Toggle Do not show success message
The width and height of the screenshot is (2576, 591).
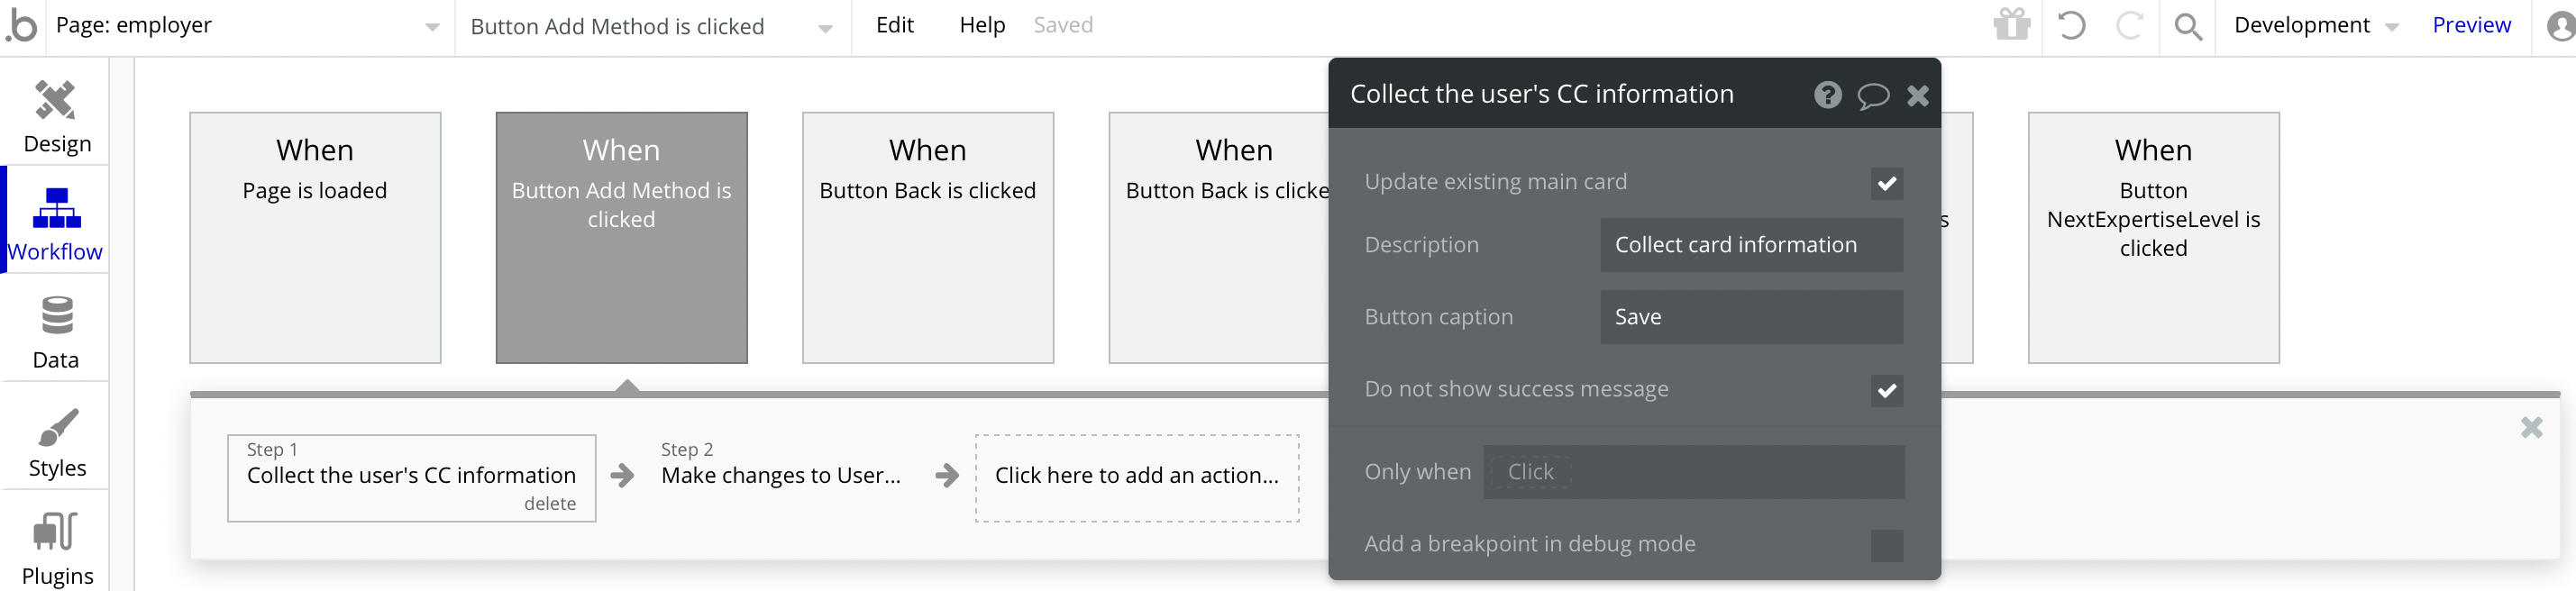coord(1886,390)
